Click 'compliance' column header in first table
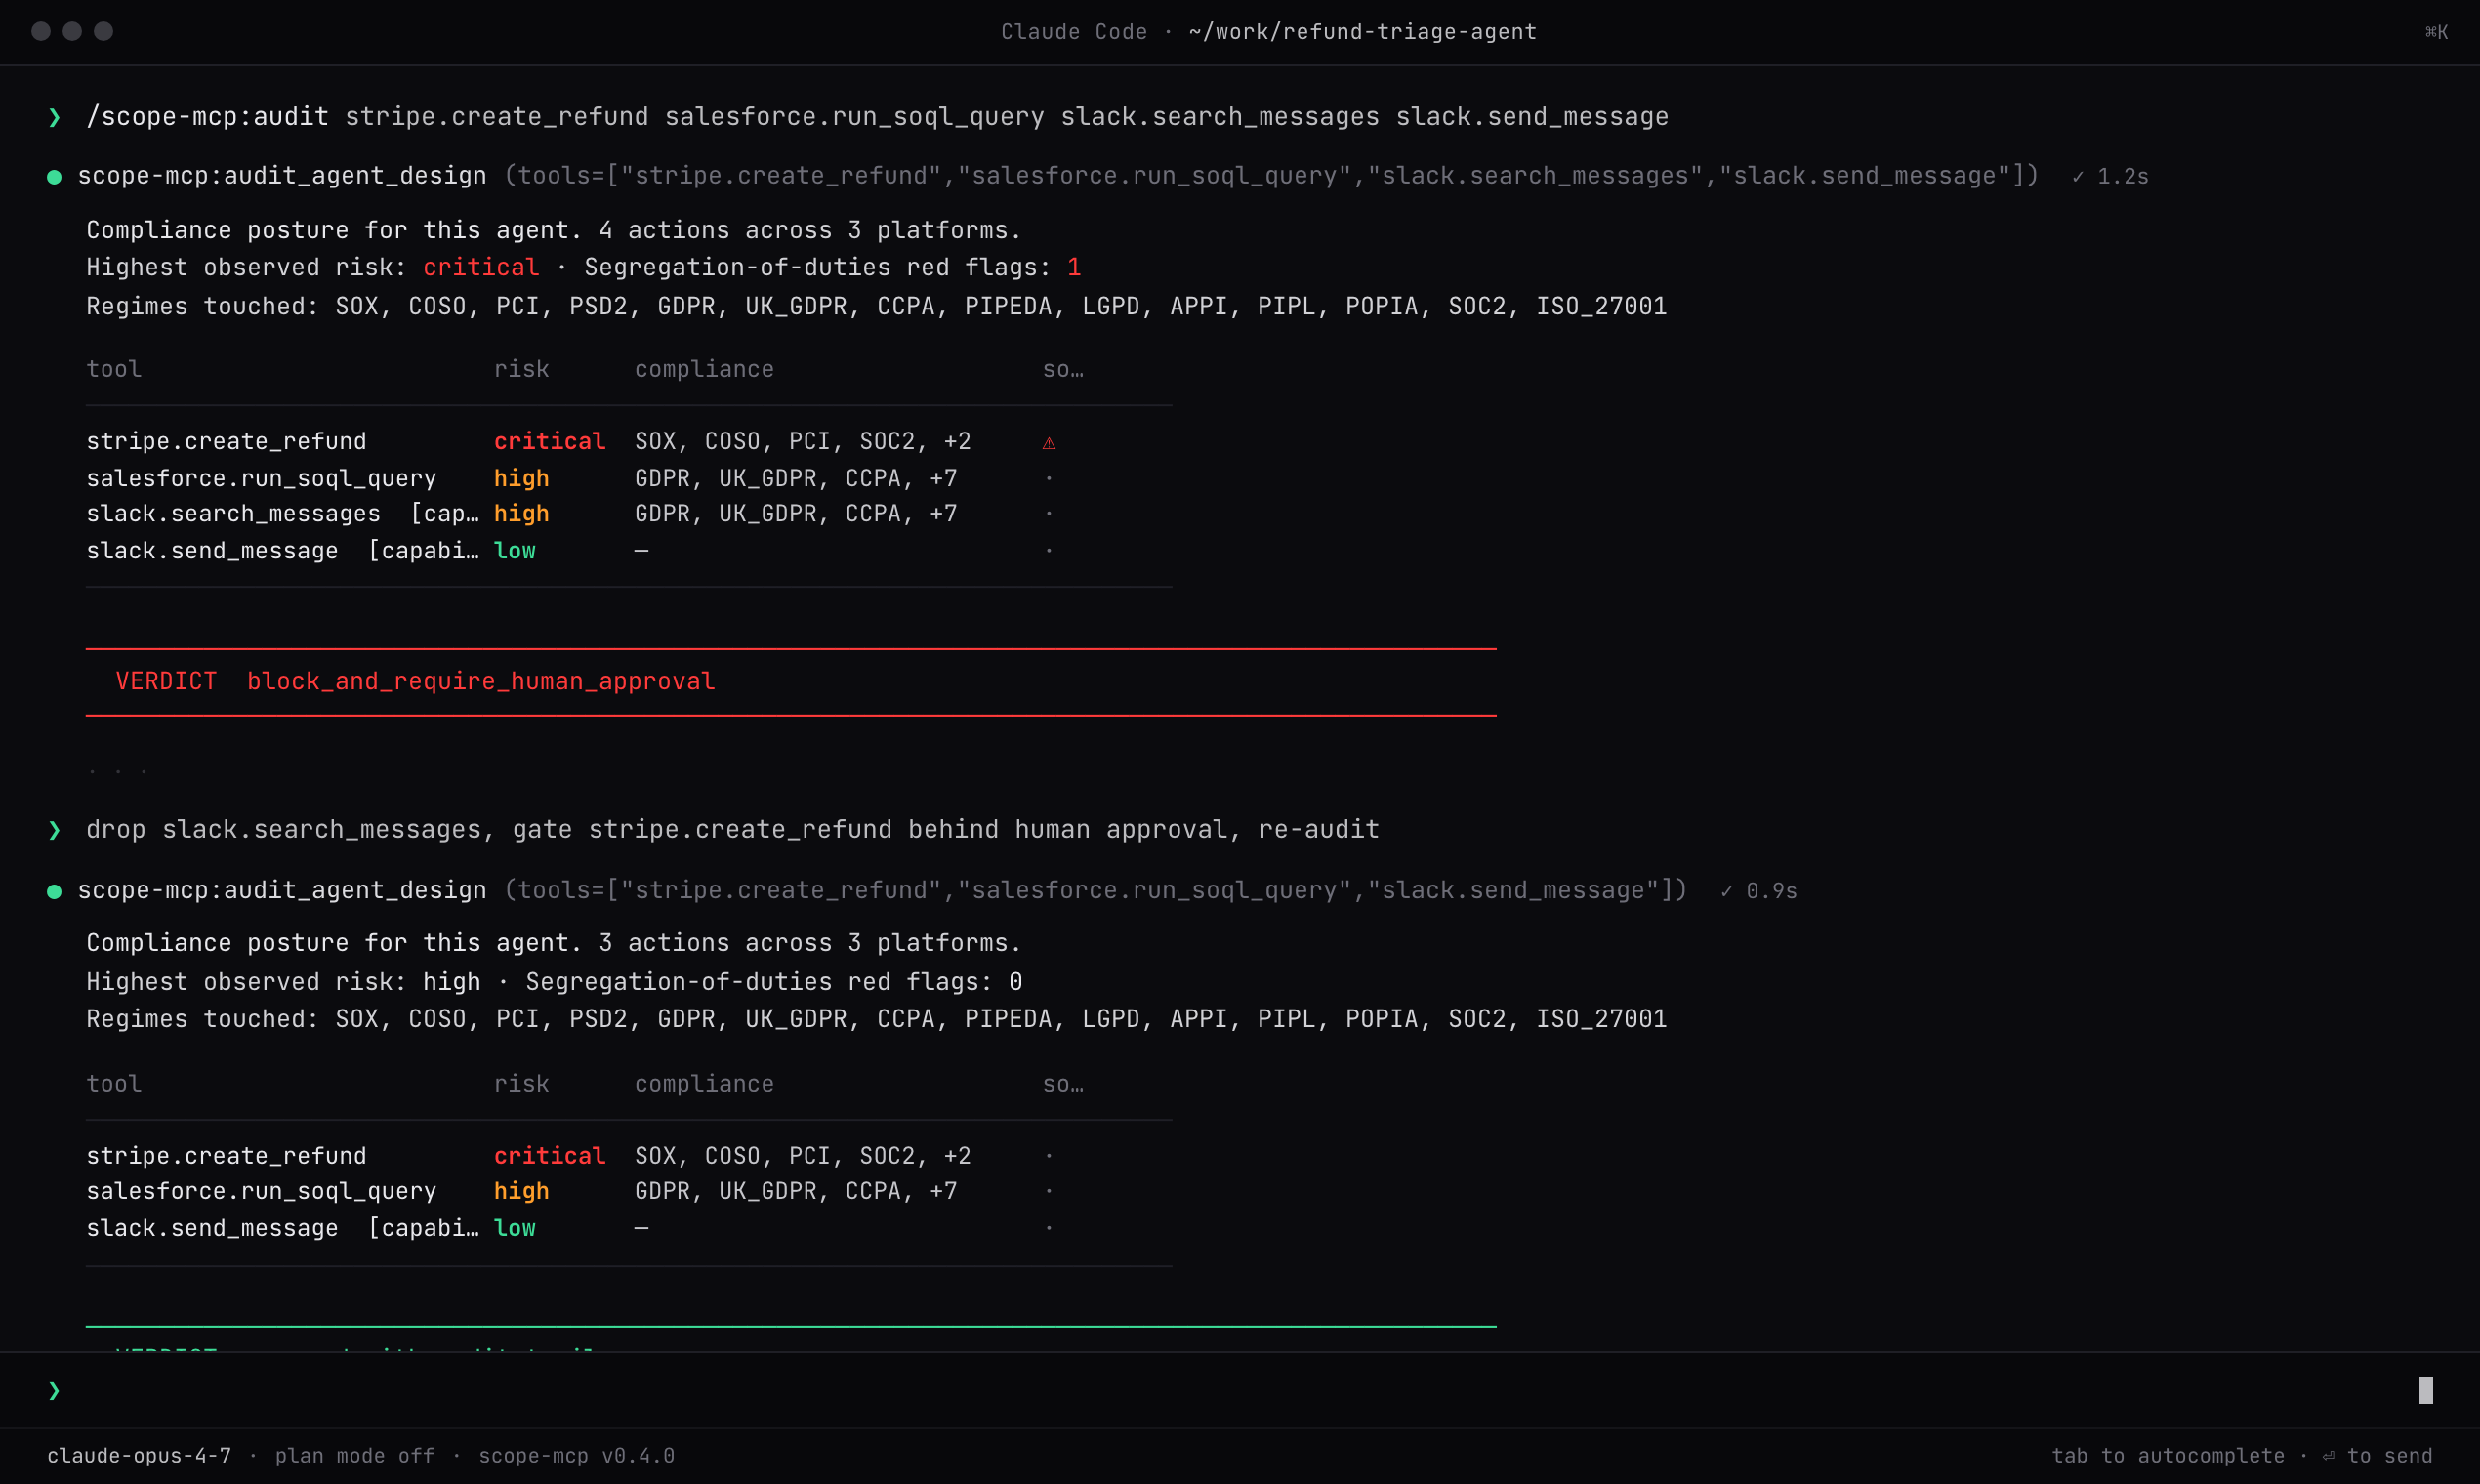This screenshot has width=2480, height=1484. [704, 370]
